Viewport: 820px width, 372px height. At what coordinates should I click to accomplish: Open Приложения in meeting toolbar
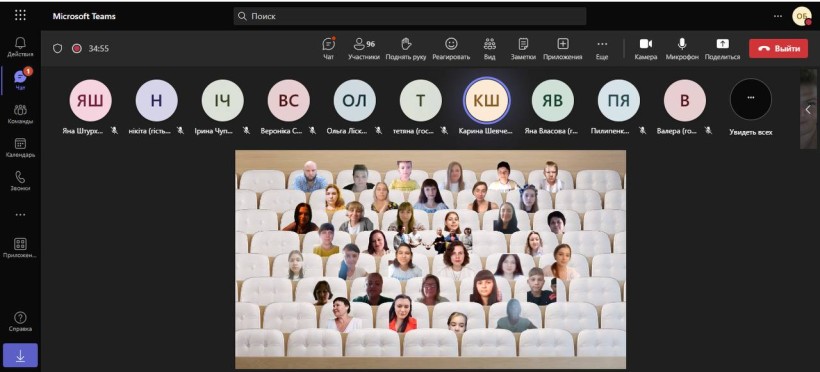(x=563, y=48)
